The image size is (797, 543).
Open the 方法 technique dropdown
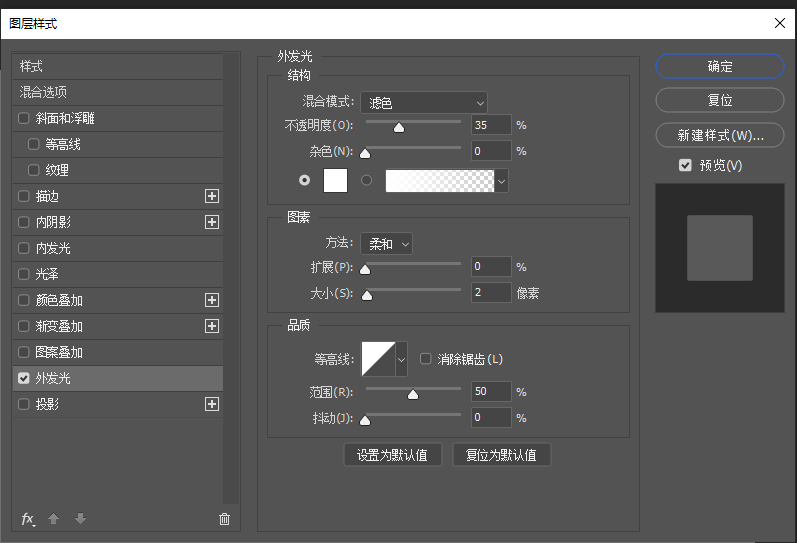pyautogui.click(x=386, y=243)
